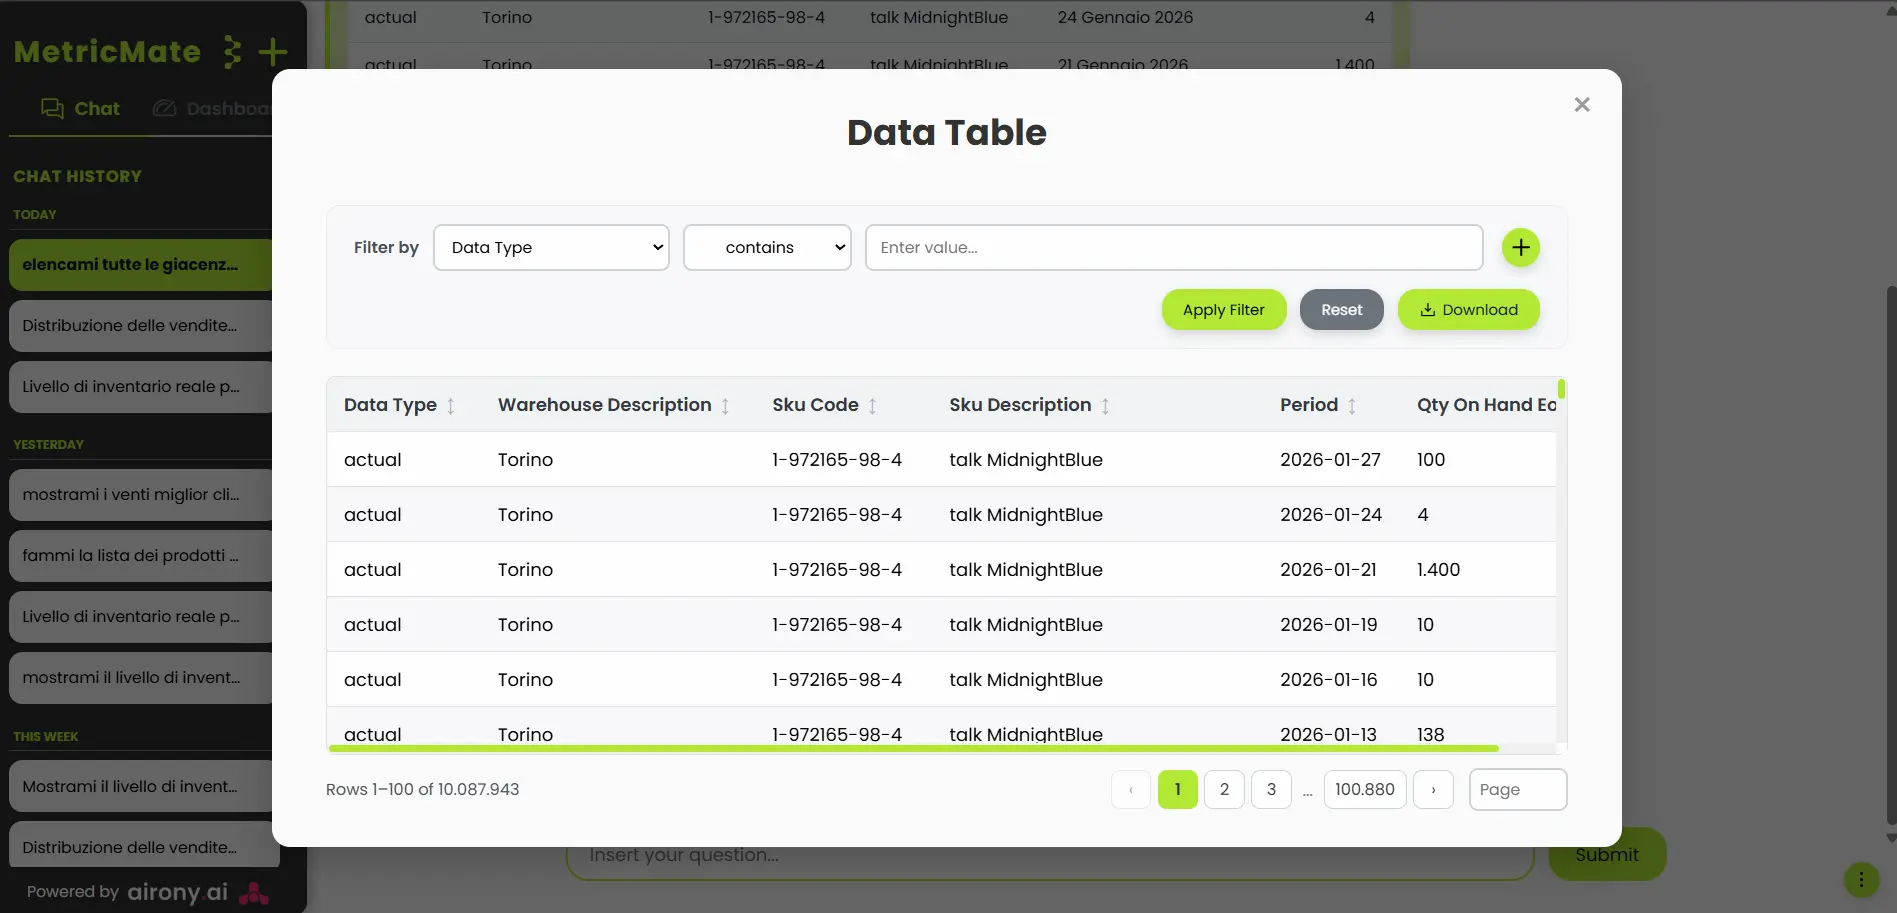This screenshot has width=1897, height=913.
Task: Select page 3 in pagination
Action: pyautogui.click(x=1271, y=789)
